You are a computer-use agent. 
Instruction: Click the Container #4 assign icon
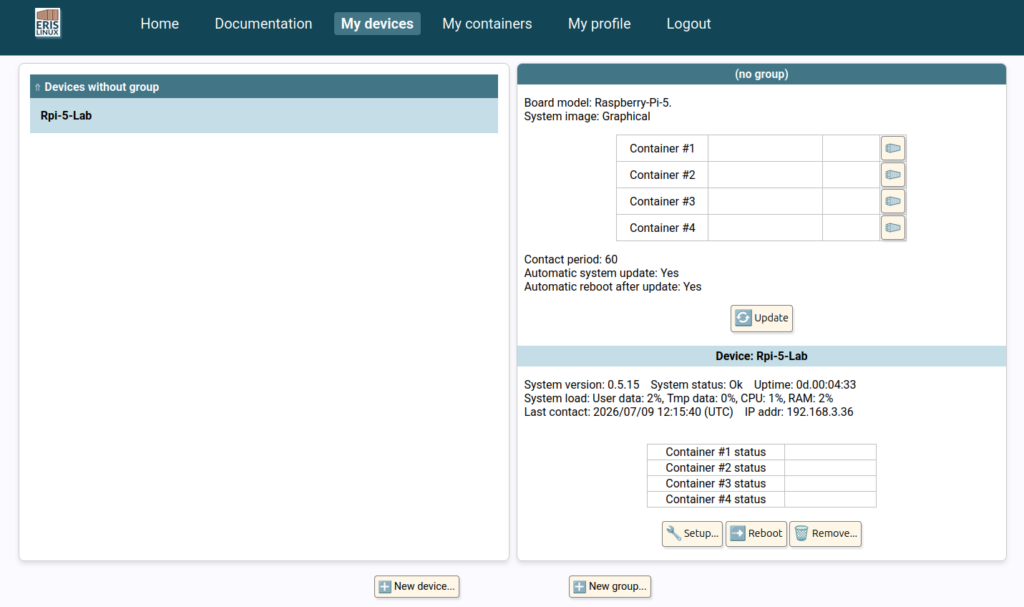click(892, 227)
